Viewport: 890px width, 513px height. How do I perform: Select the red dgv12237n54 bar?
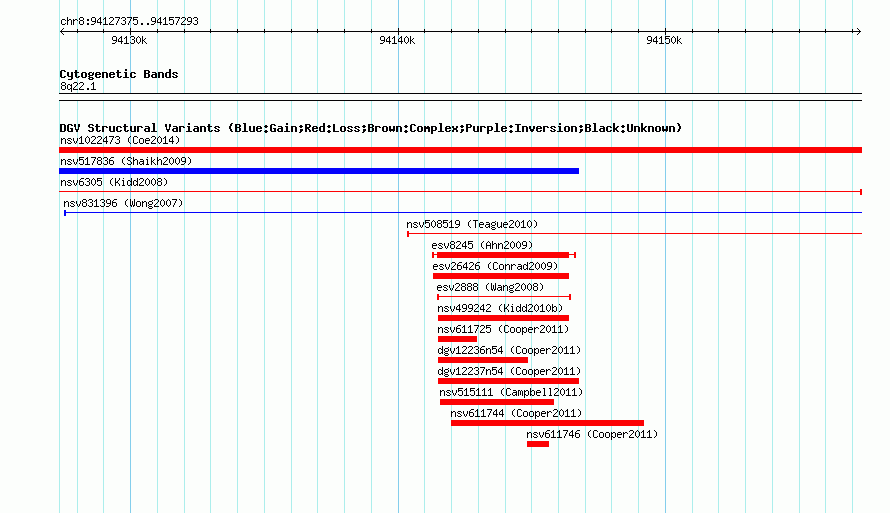point(508,381)
